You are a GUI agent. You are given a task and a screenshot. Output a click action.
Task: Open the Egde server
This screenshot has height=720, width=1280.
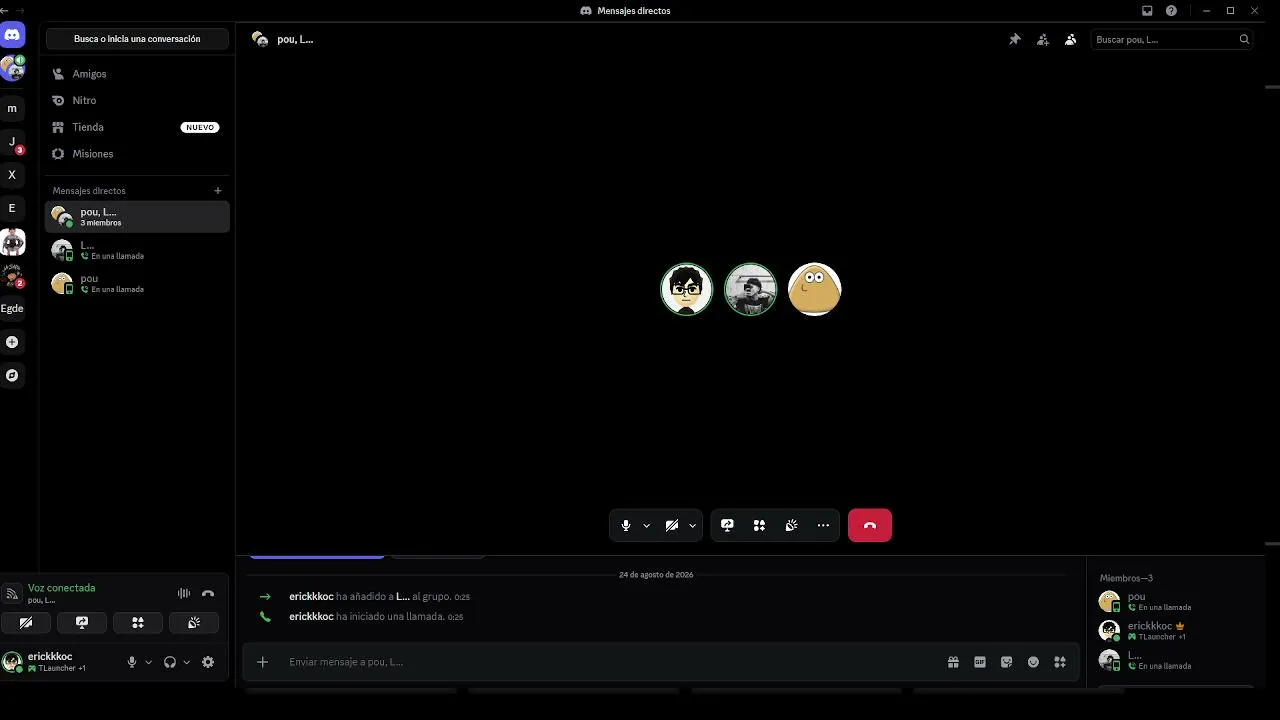[12, 308]
